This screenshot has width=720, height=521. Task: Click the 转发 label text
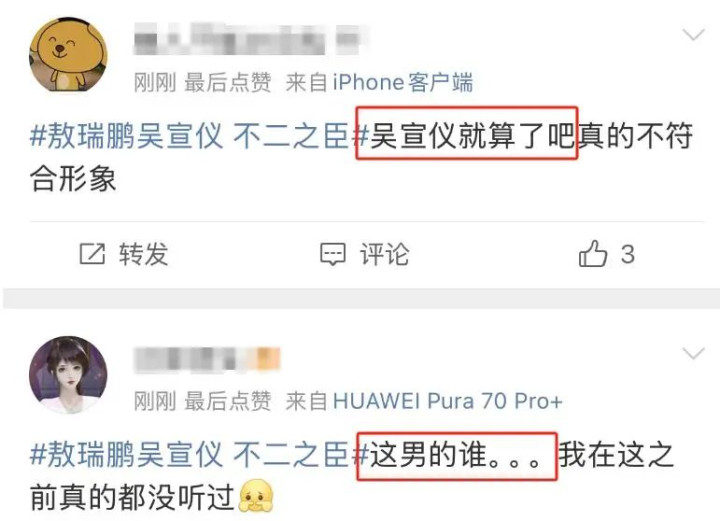coord(144,254)
